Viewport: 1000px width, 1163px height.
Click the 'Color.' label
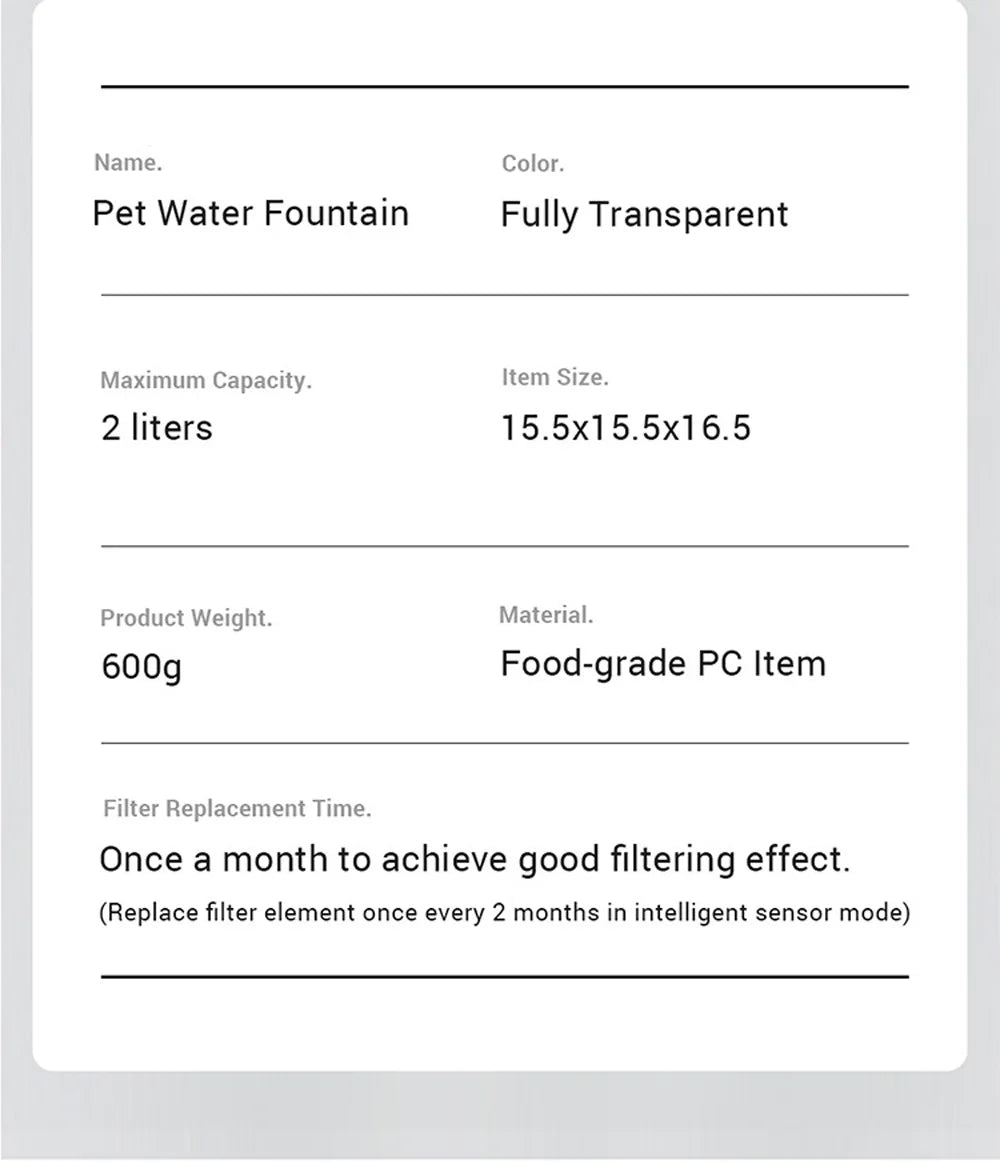533,163
